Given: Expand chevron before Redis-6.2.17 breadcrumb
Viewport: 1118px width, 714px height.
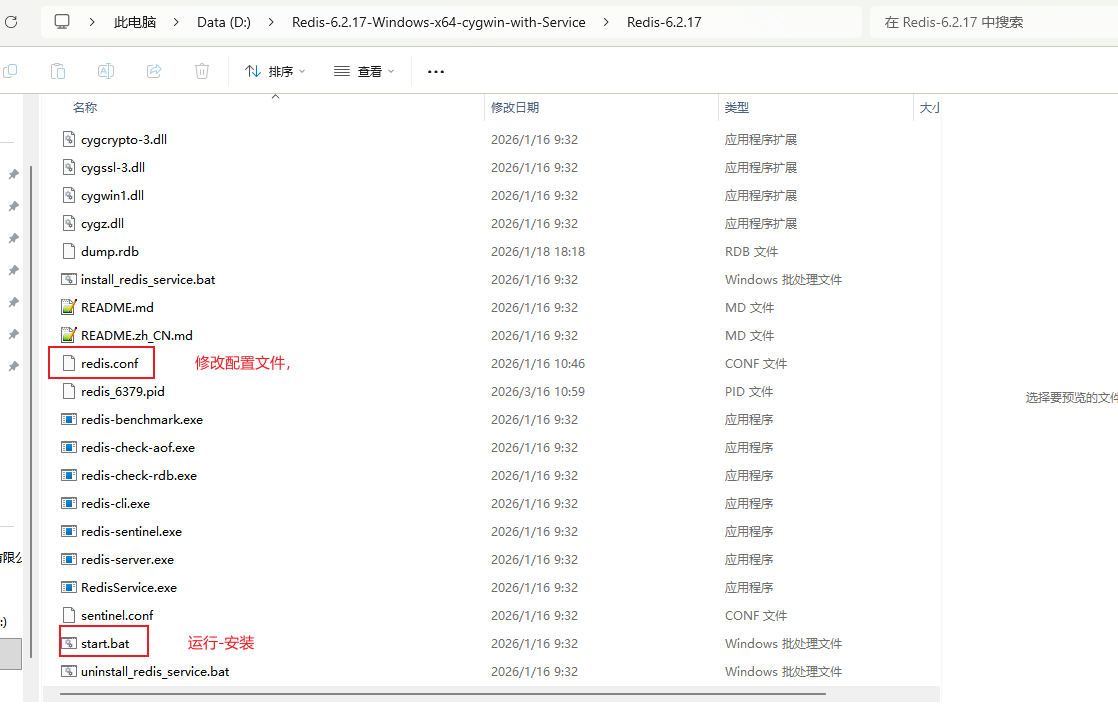Looking at the screenshot, I should pos(606,22).
